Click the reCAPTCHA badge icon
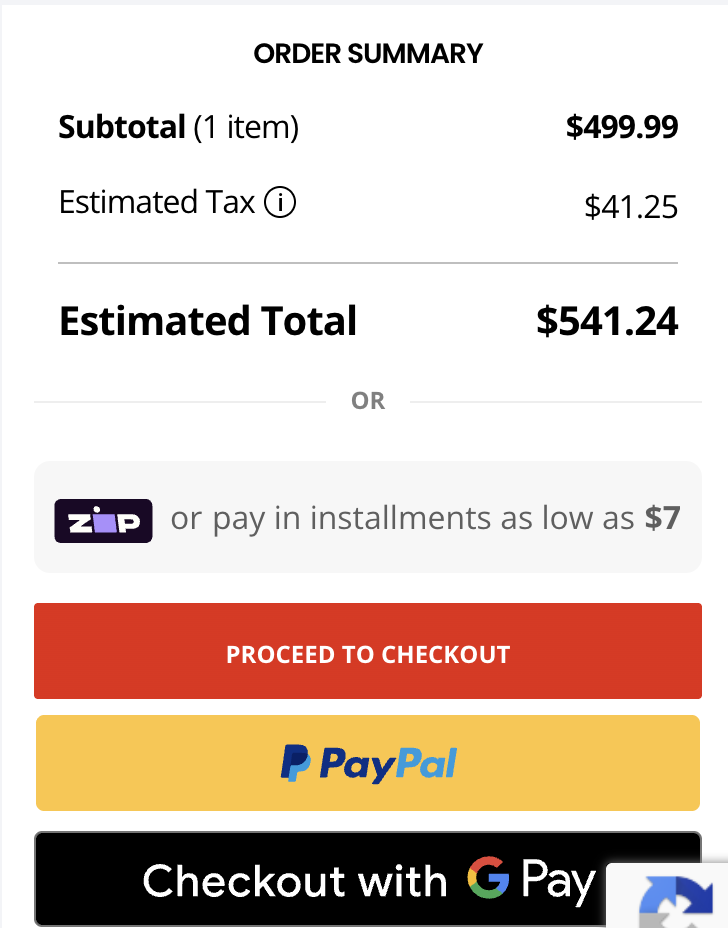This screenshot has width=728, height=928. click(x=675, y=901)
